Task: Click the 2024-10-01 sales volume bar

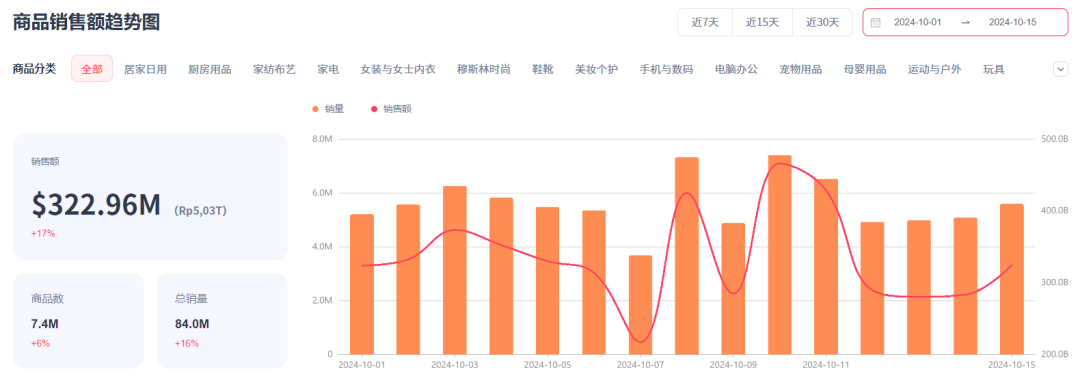Action: [362, 284]
